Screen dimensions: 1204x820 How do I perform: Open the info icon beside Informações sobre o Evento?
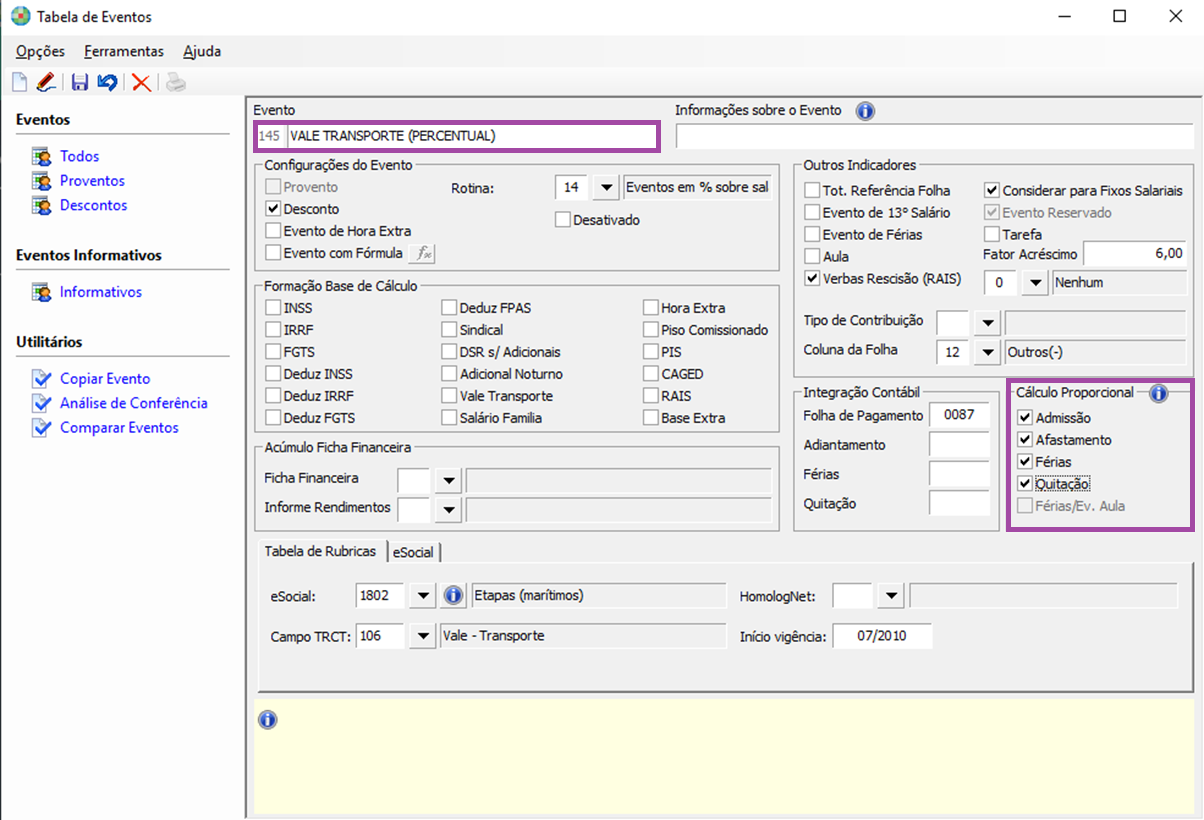pos(866,111)
